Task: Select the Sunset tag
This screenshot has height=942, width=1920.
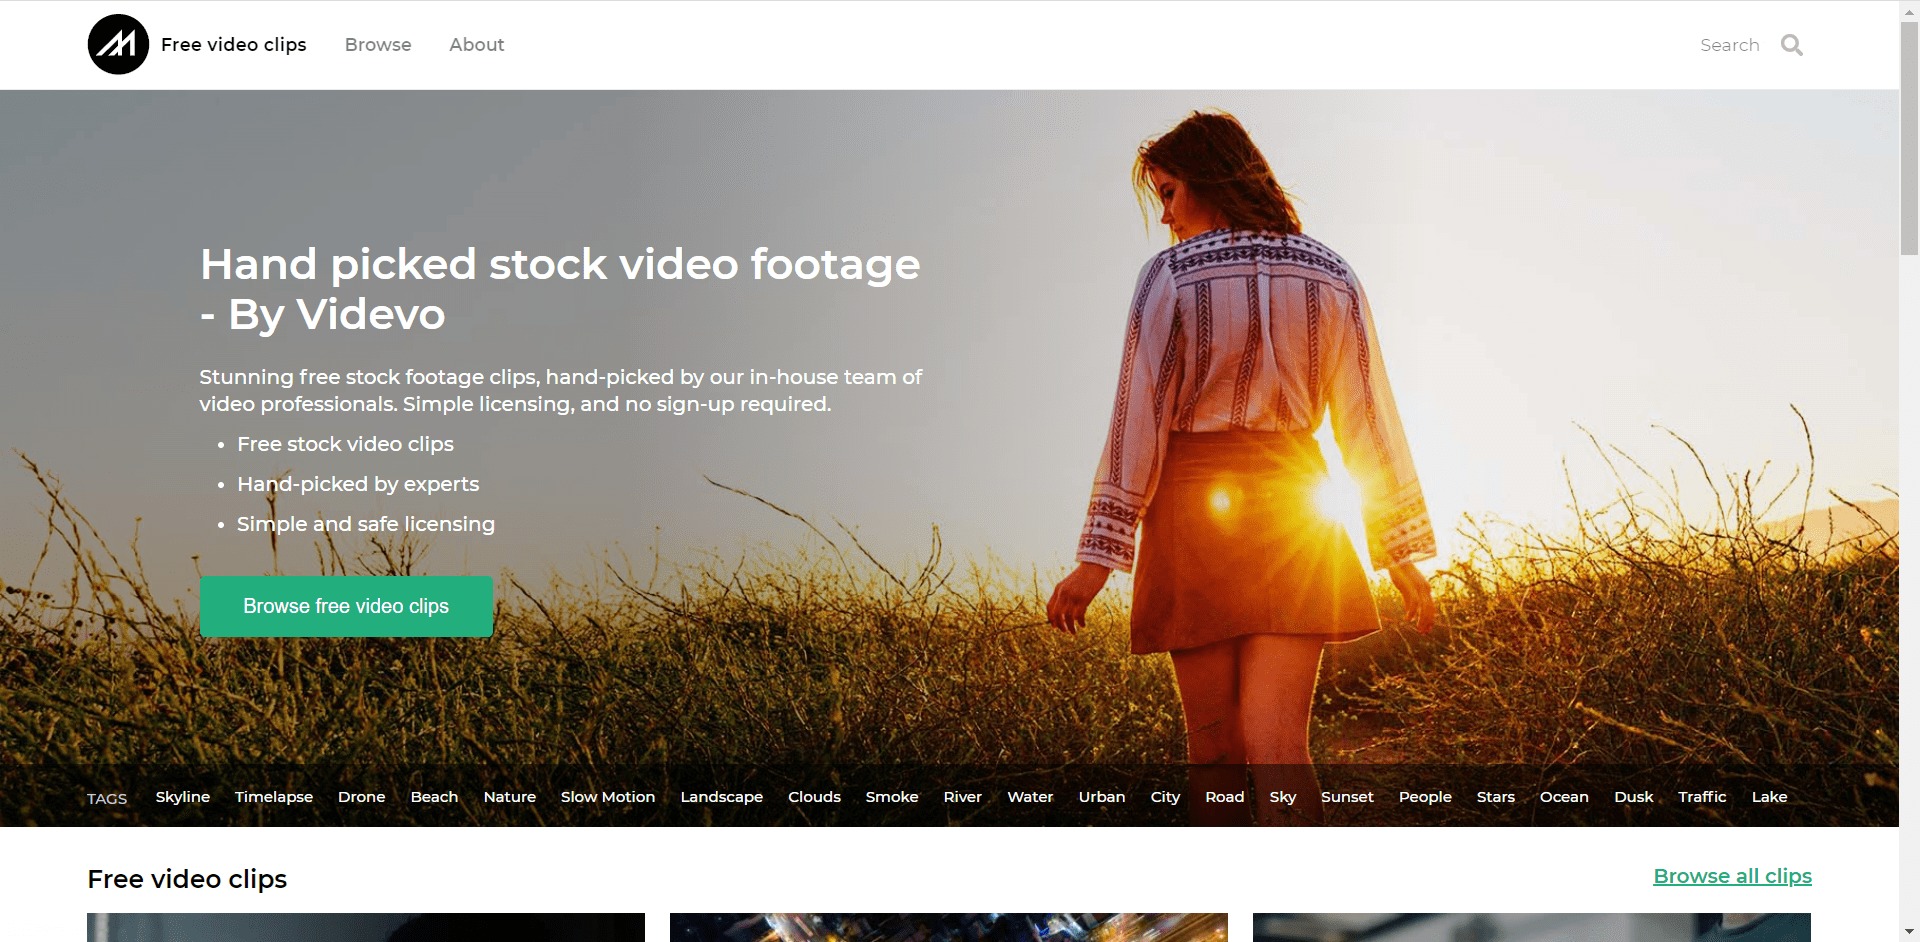Action: pos(1347,797)
